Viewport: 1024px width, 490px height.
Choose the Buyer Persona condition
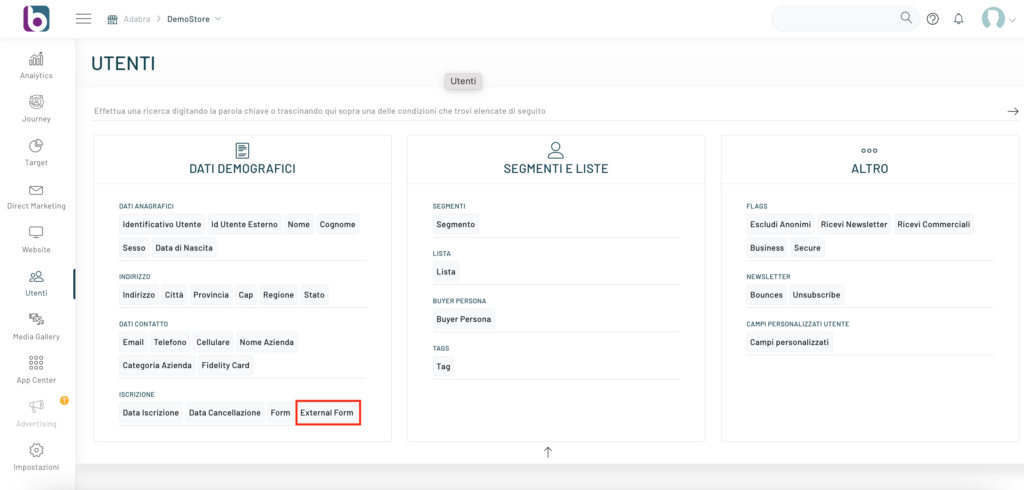[463, 319]
